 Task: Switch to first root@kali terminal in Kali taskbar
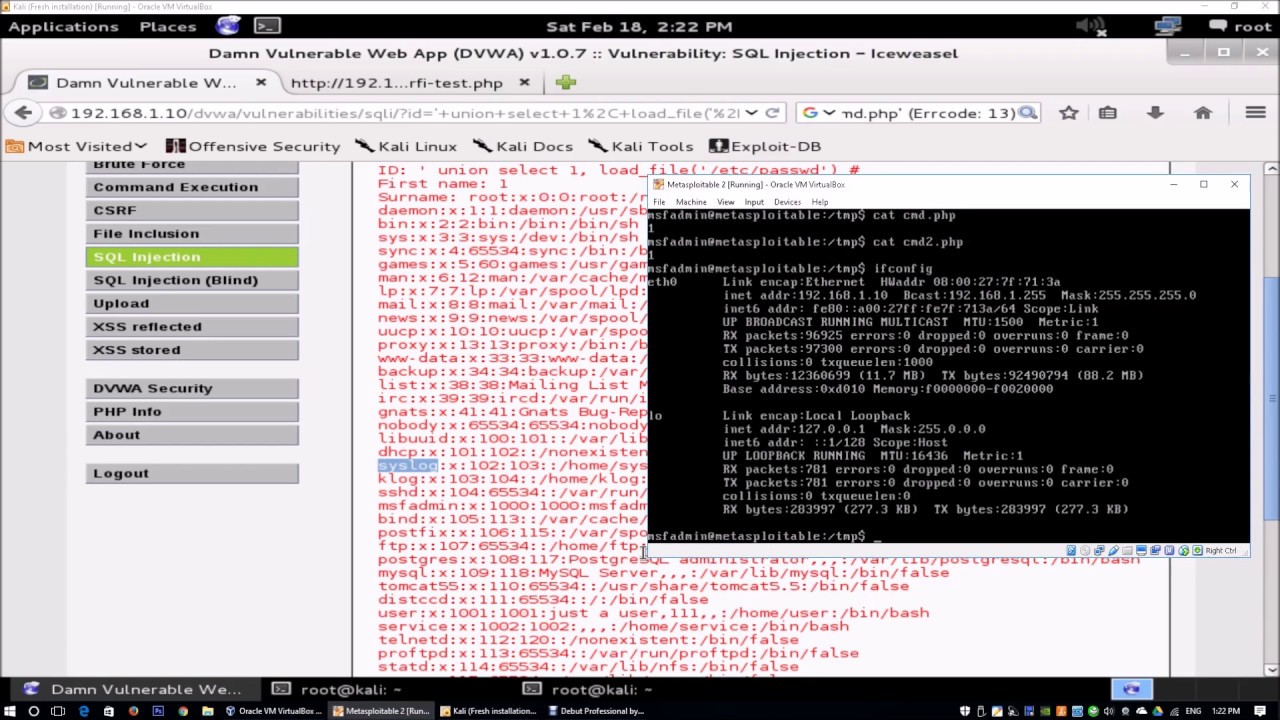[x=337, y=689]
